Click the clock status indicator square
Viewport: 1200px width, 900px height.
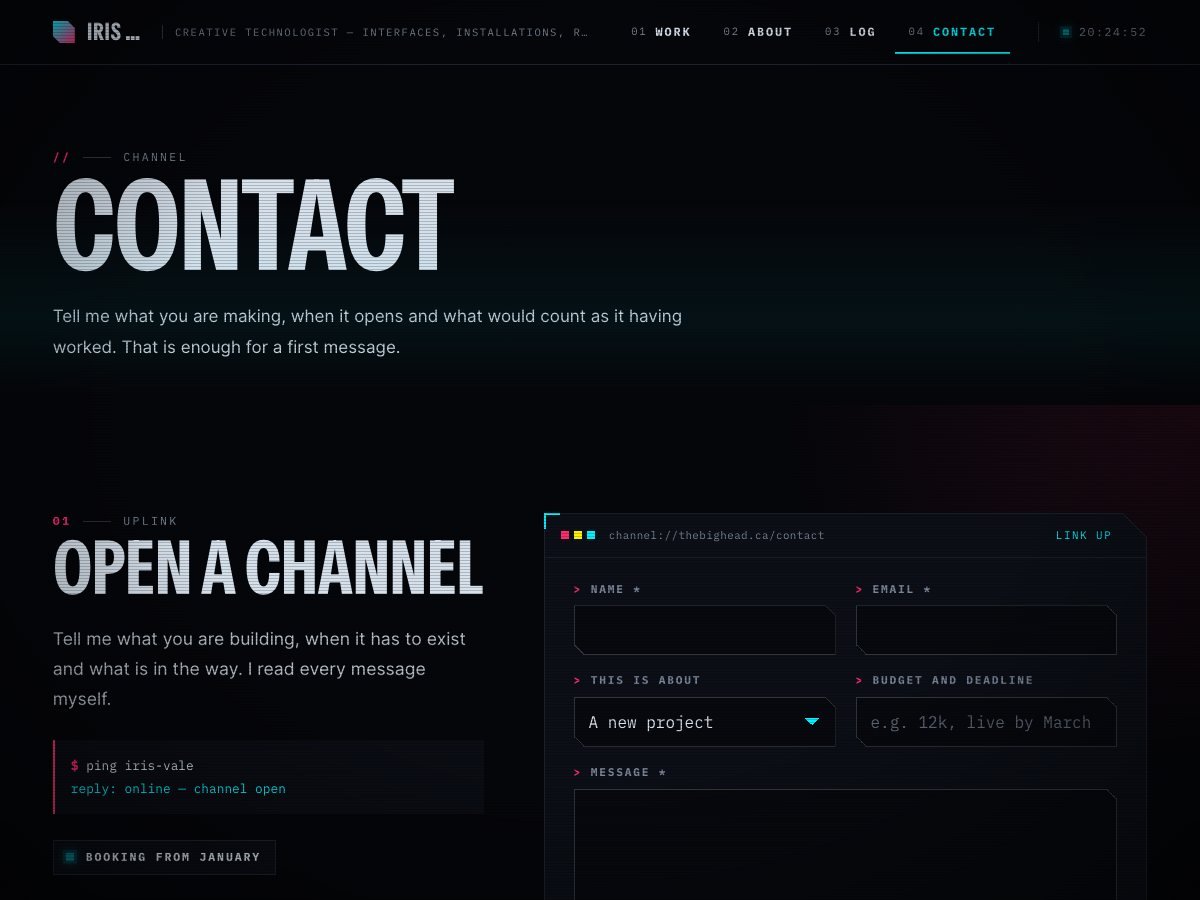(x=1066, y=32)
